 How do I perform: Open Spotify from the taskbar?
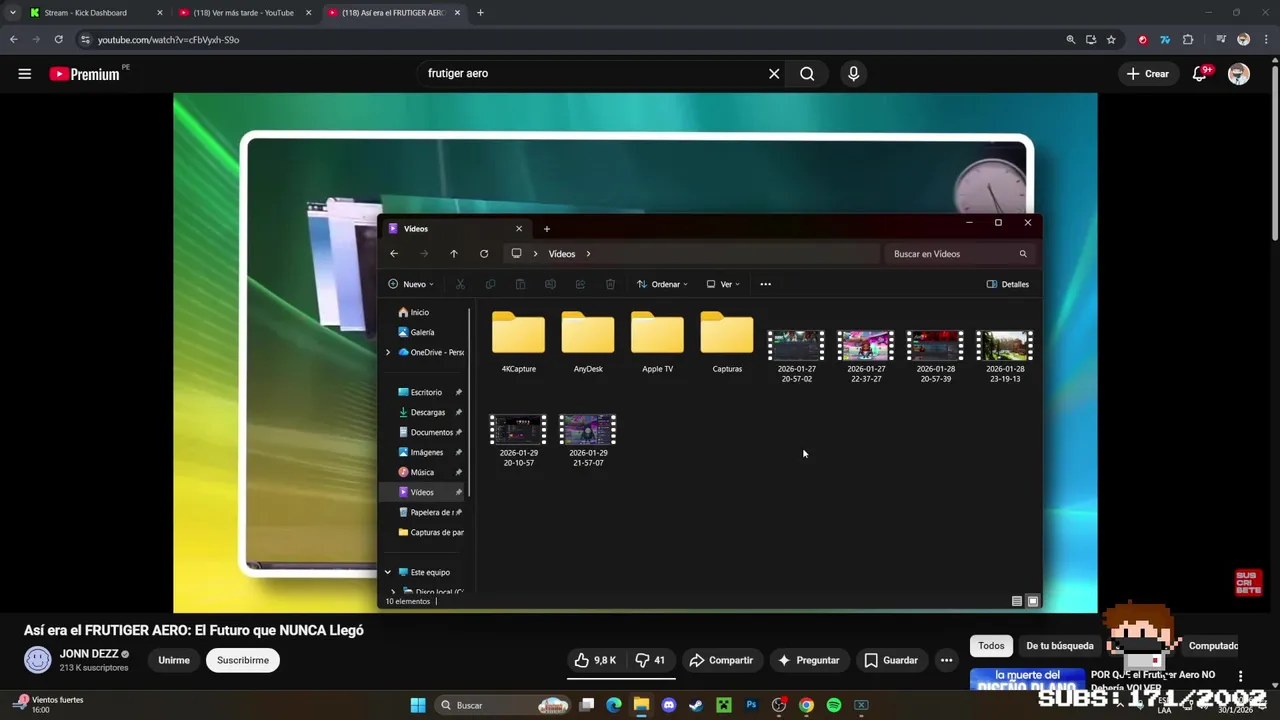[x=834, y=705]
